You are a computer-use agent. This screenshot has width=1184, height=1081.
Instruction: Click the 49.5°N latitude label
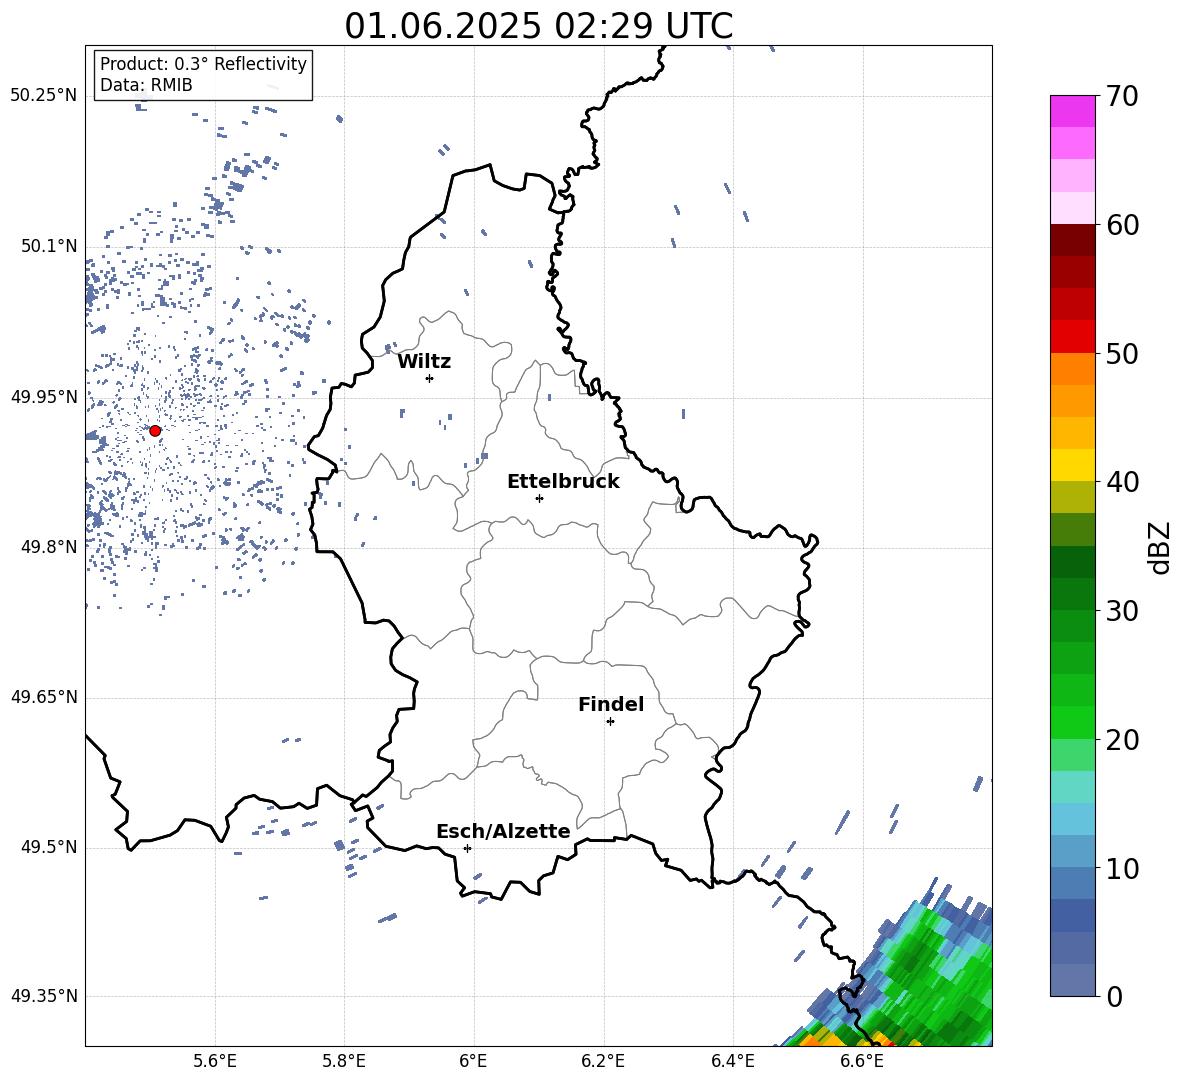tap(49, 847)
